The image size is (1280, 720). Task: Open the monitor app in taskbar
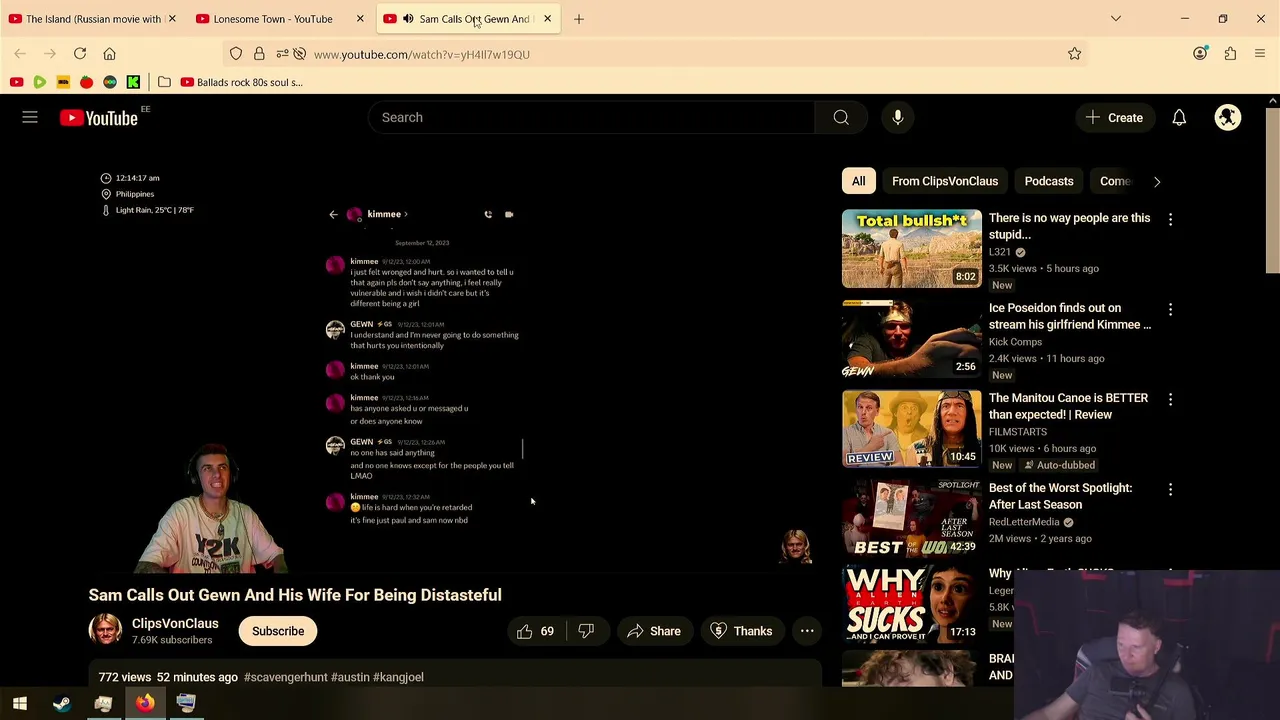186,704
